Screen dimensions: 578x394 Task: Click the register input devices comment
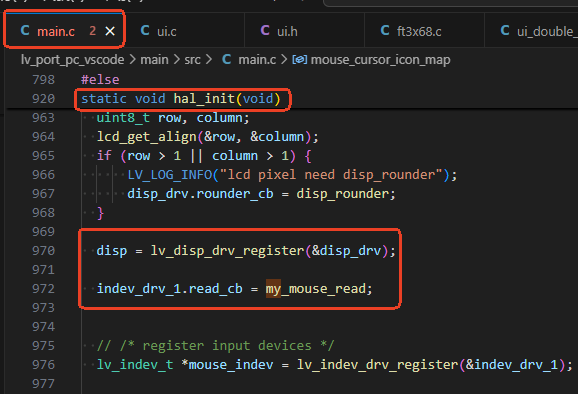(x=215, y=346)
